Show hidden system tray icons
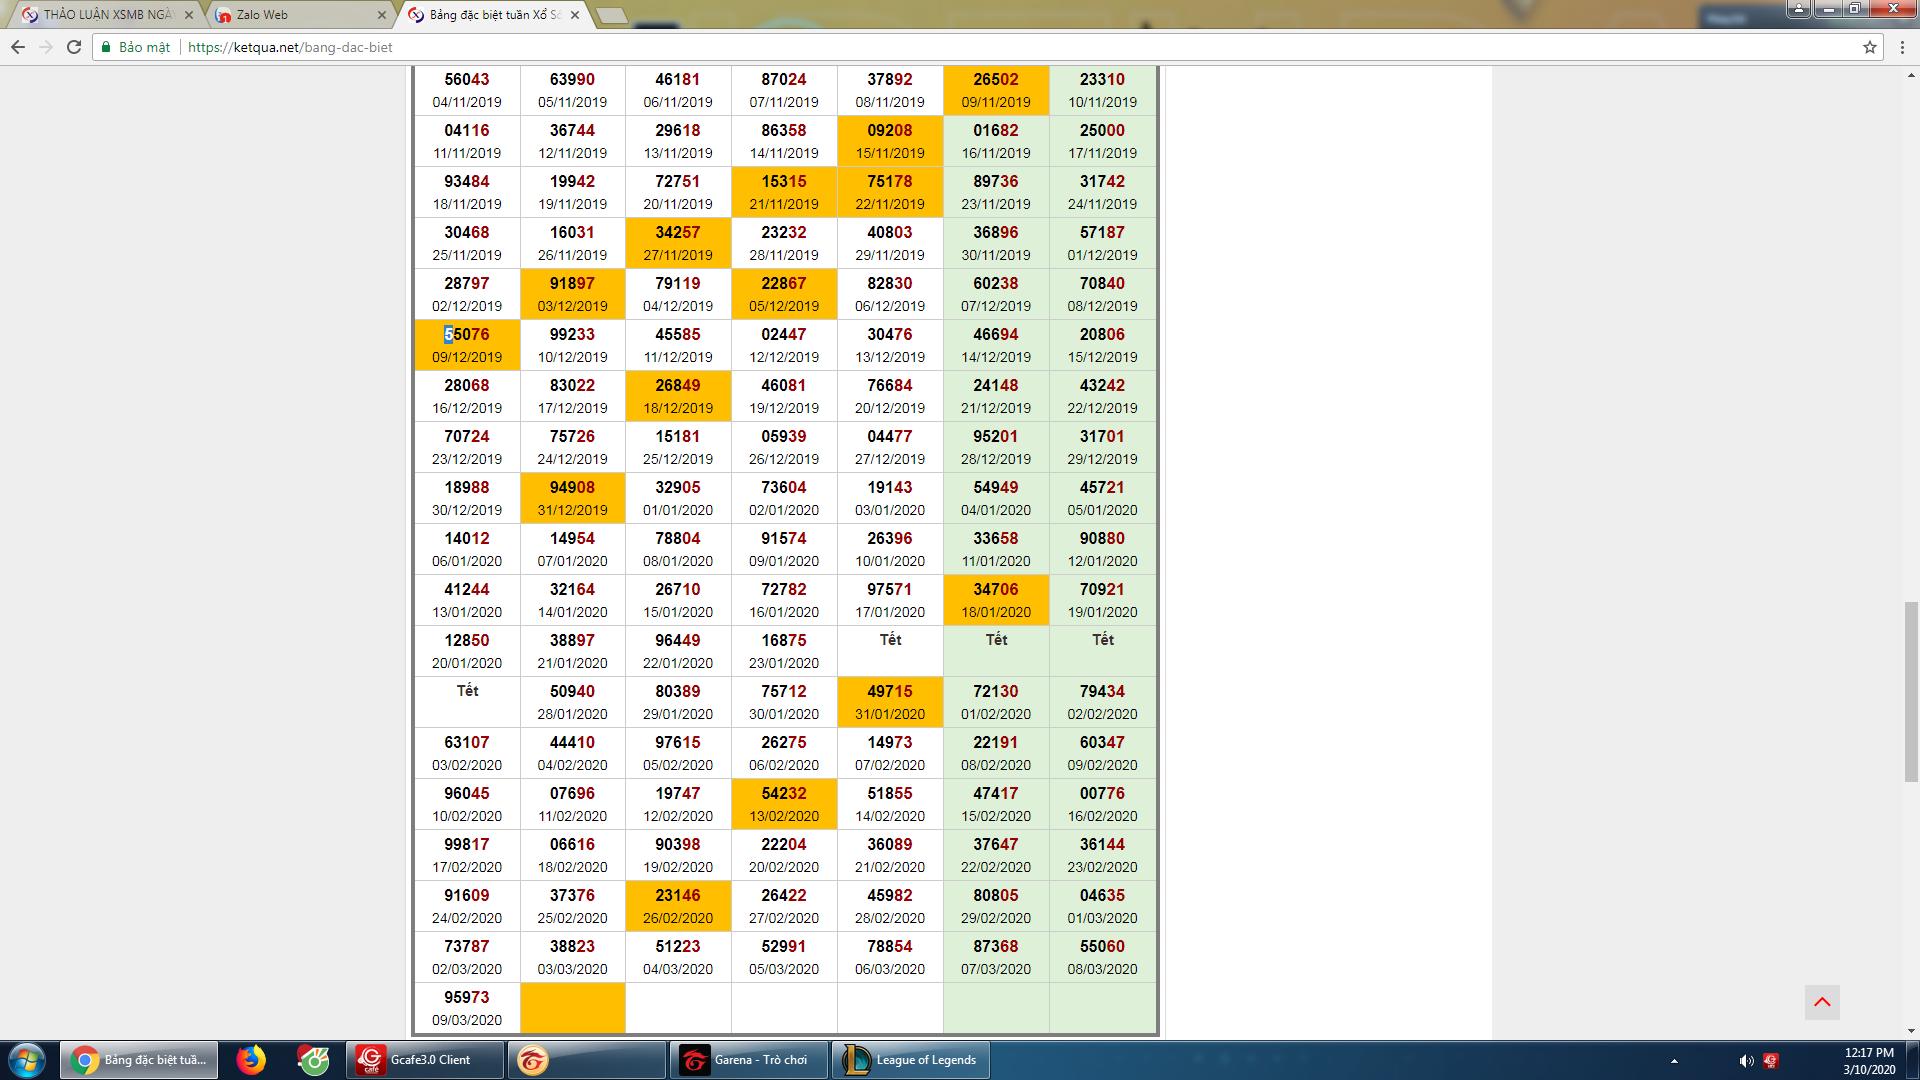Screen dimensions: 1920x1080 click(1674, 1061)
